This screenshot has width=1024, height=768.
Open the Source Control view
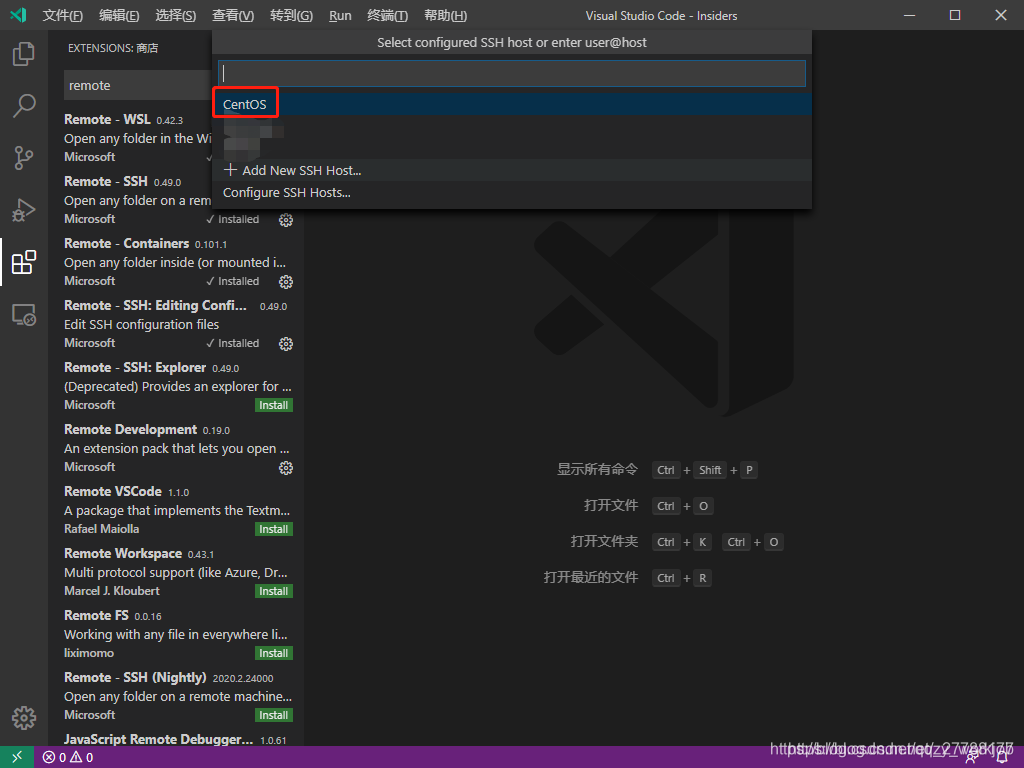(24, 158)
